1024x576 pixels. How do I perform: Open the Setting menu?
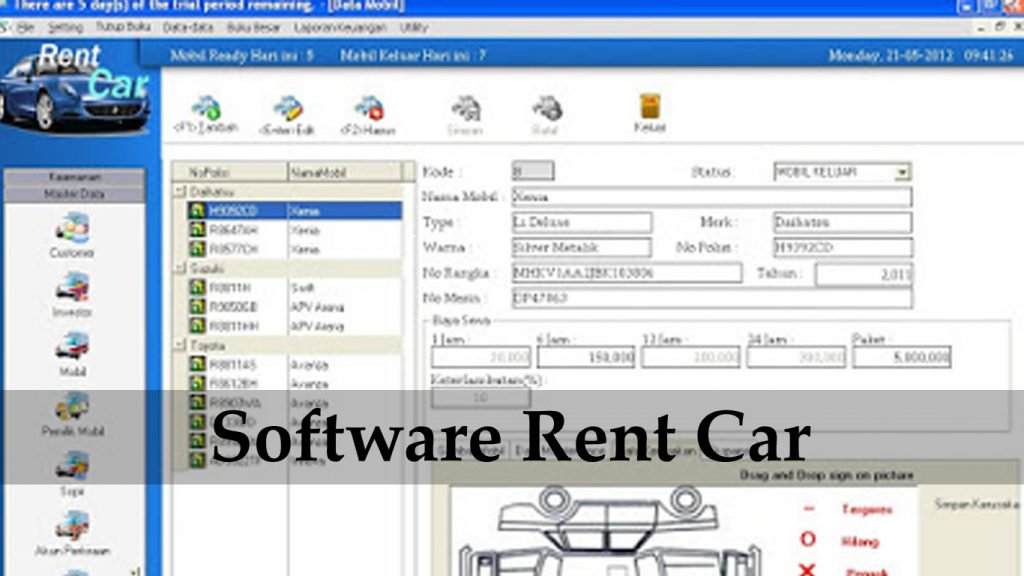tap(65, 27)
